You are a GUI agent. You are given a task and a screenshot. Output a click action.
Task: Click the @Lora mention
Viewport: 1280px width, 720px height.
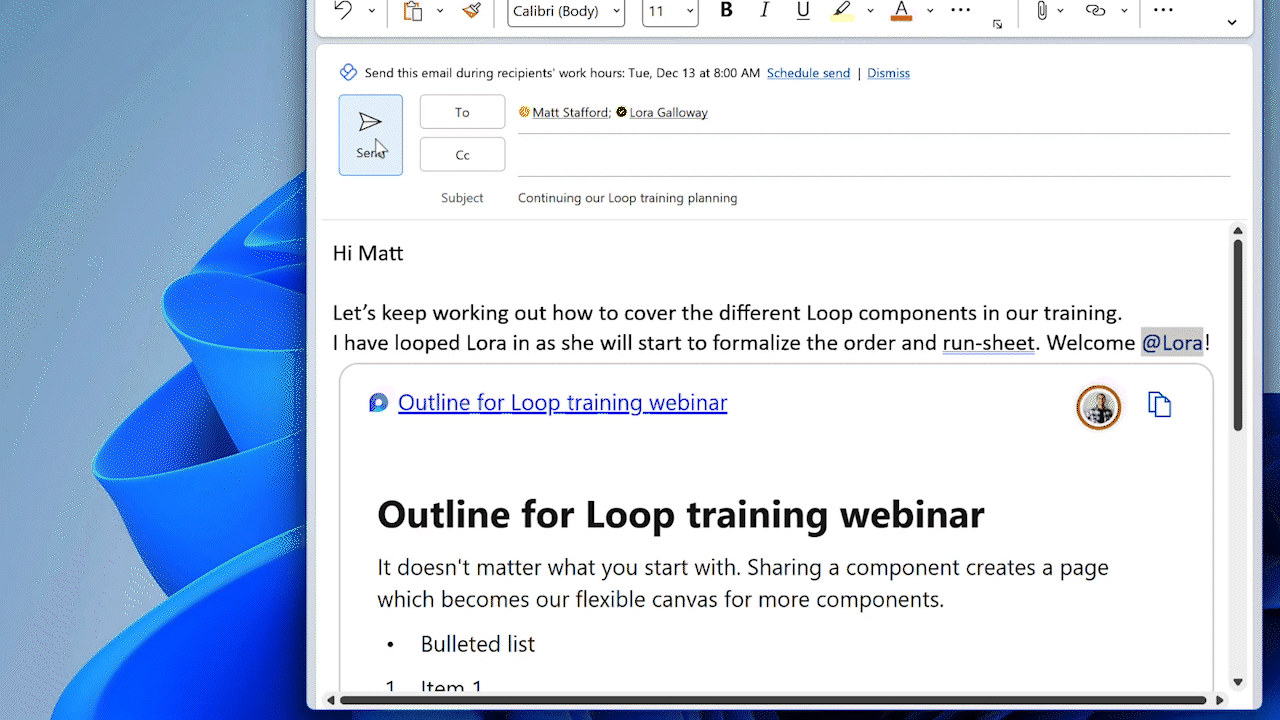[1172, 343]
